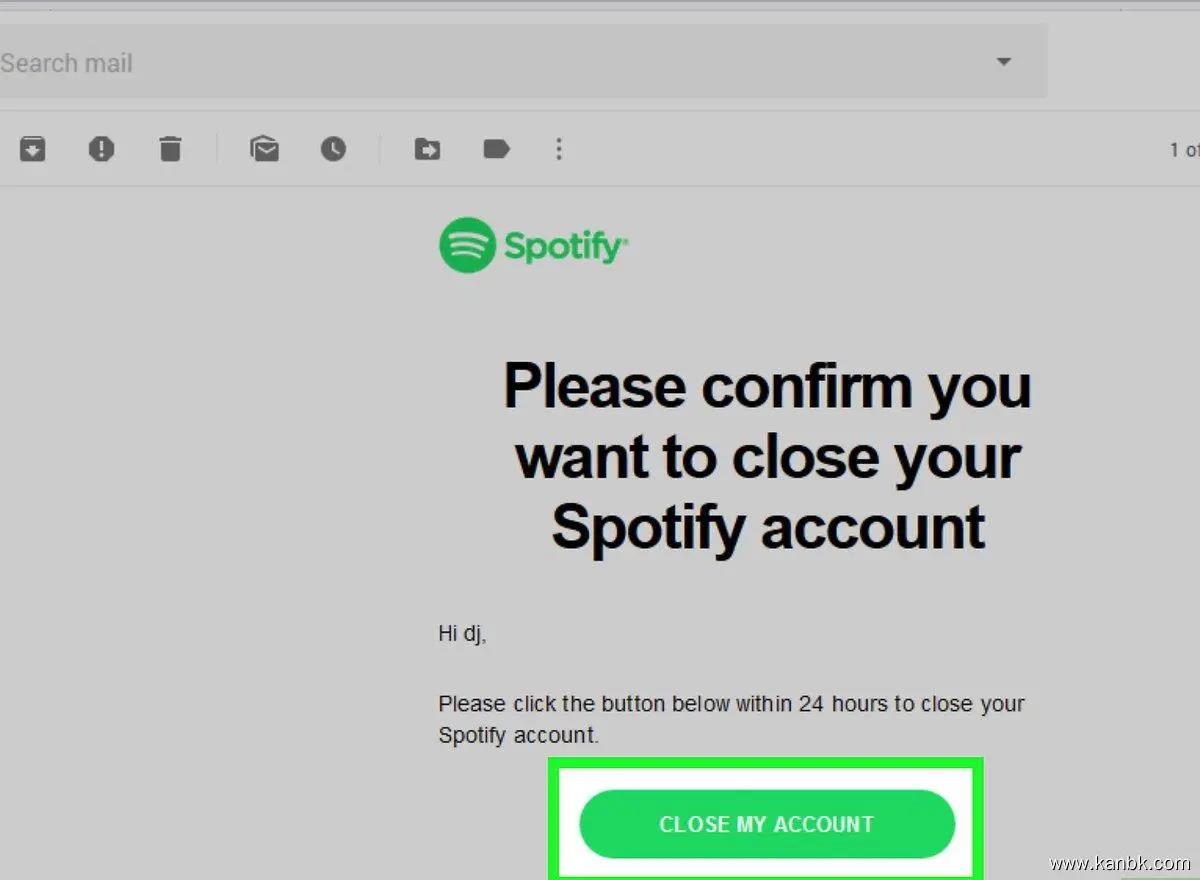Delete the email with the trash icon

(170, 149)
